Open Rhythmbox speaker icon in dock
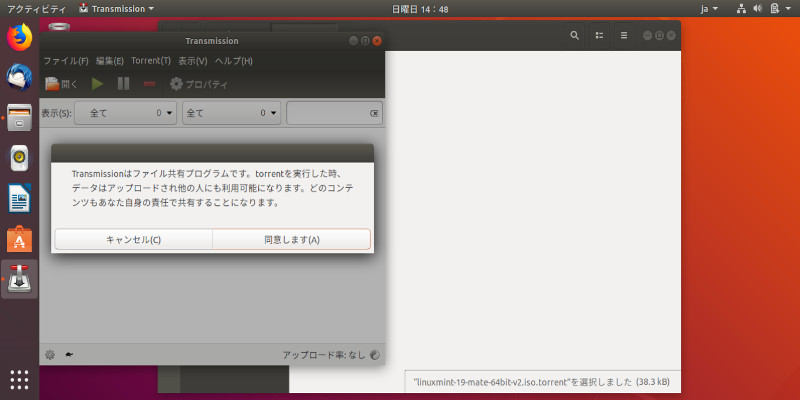This screenshot has width=800, height=400. [19, 158]
